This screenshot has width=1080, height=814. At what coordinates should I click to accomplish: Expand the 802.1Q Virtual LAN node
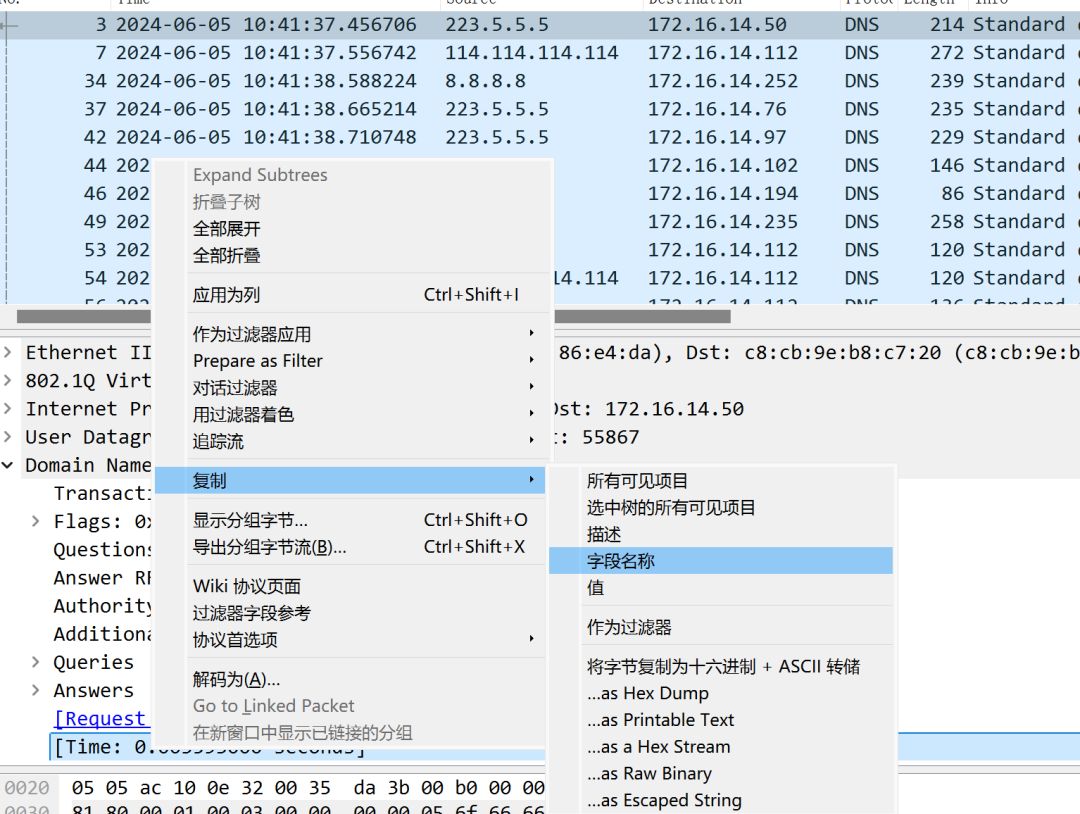point(9,381)
